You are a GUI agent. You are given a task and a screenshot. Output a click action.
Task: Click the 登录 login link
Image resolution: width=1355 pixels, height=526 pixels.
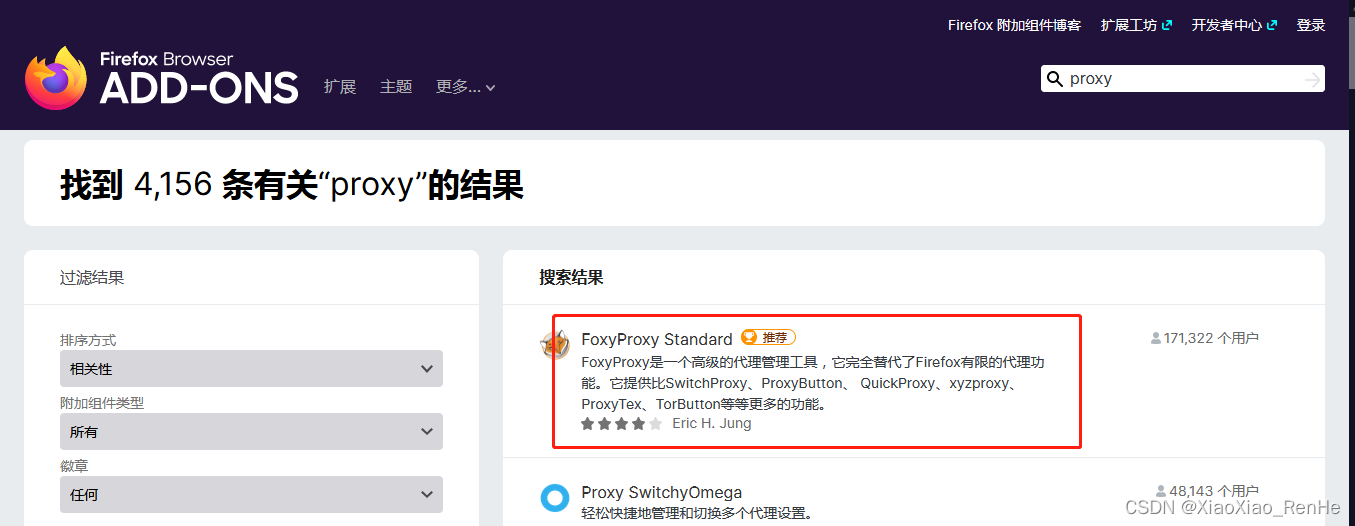click(1311, 25)
